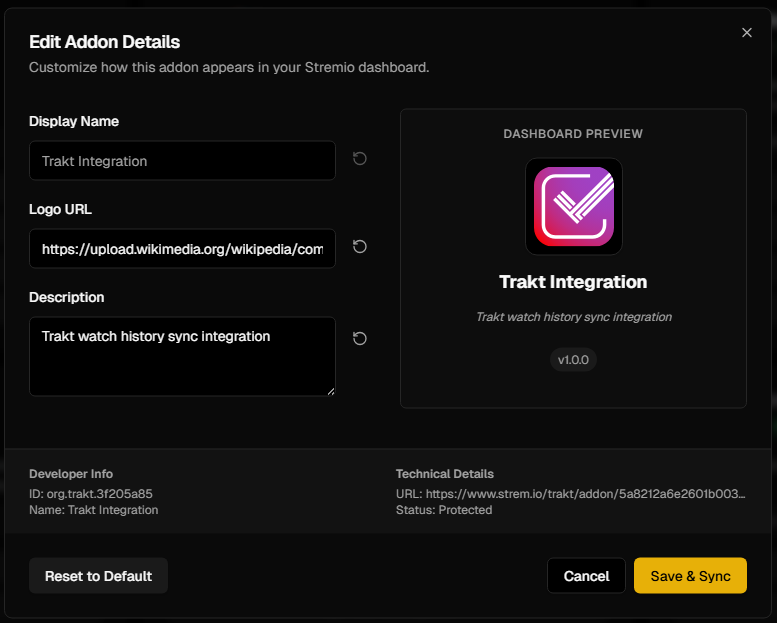This screenshot has height=623, width=777.
Task: Click the italic preview description text
Action: [x=574, y=317]
